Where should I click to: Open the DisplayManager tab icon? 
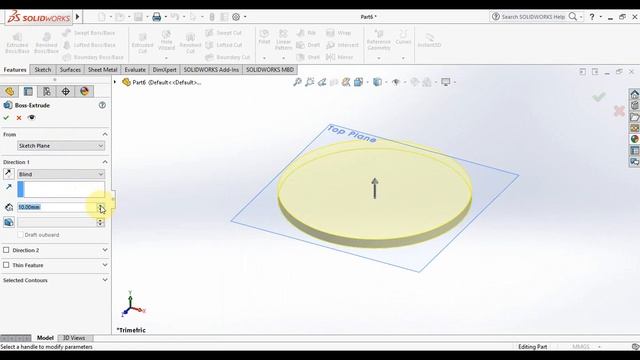[84, 91]
